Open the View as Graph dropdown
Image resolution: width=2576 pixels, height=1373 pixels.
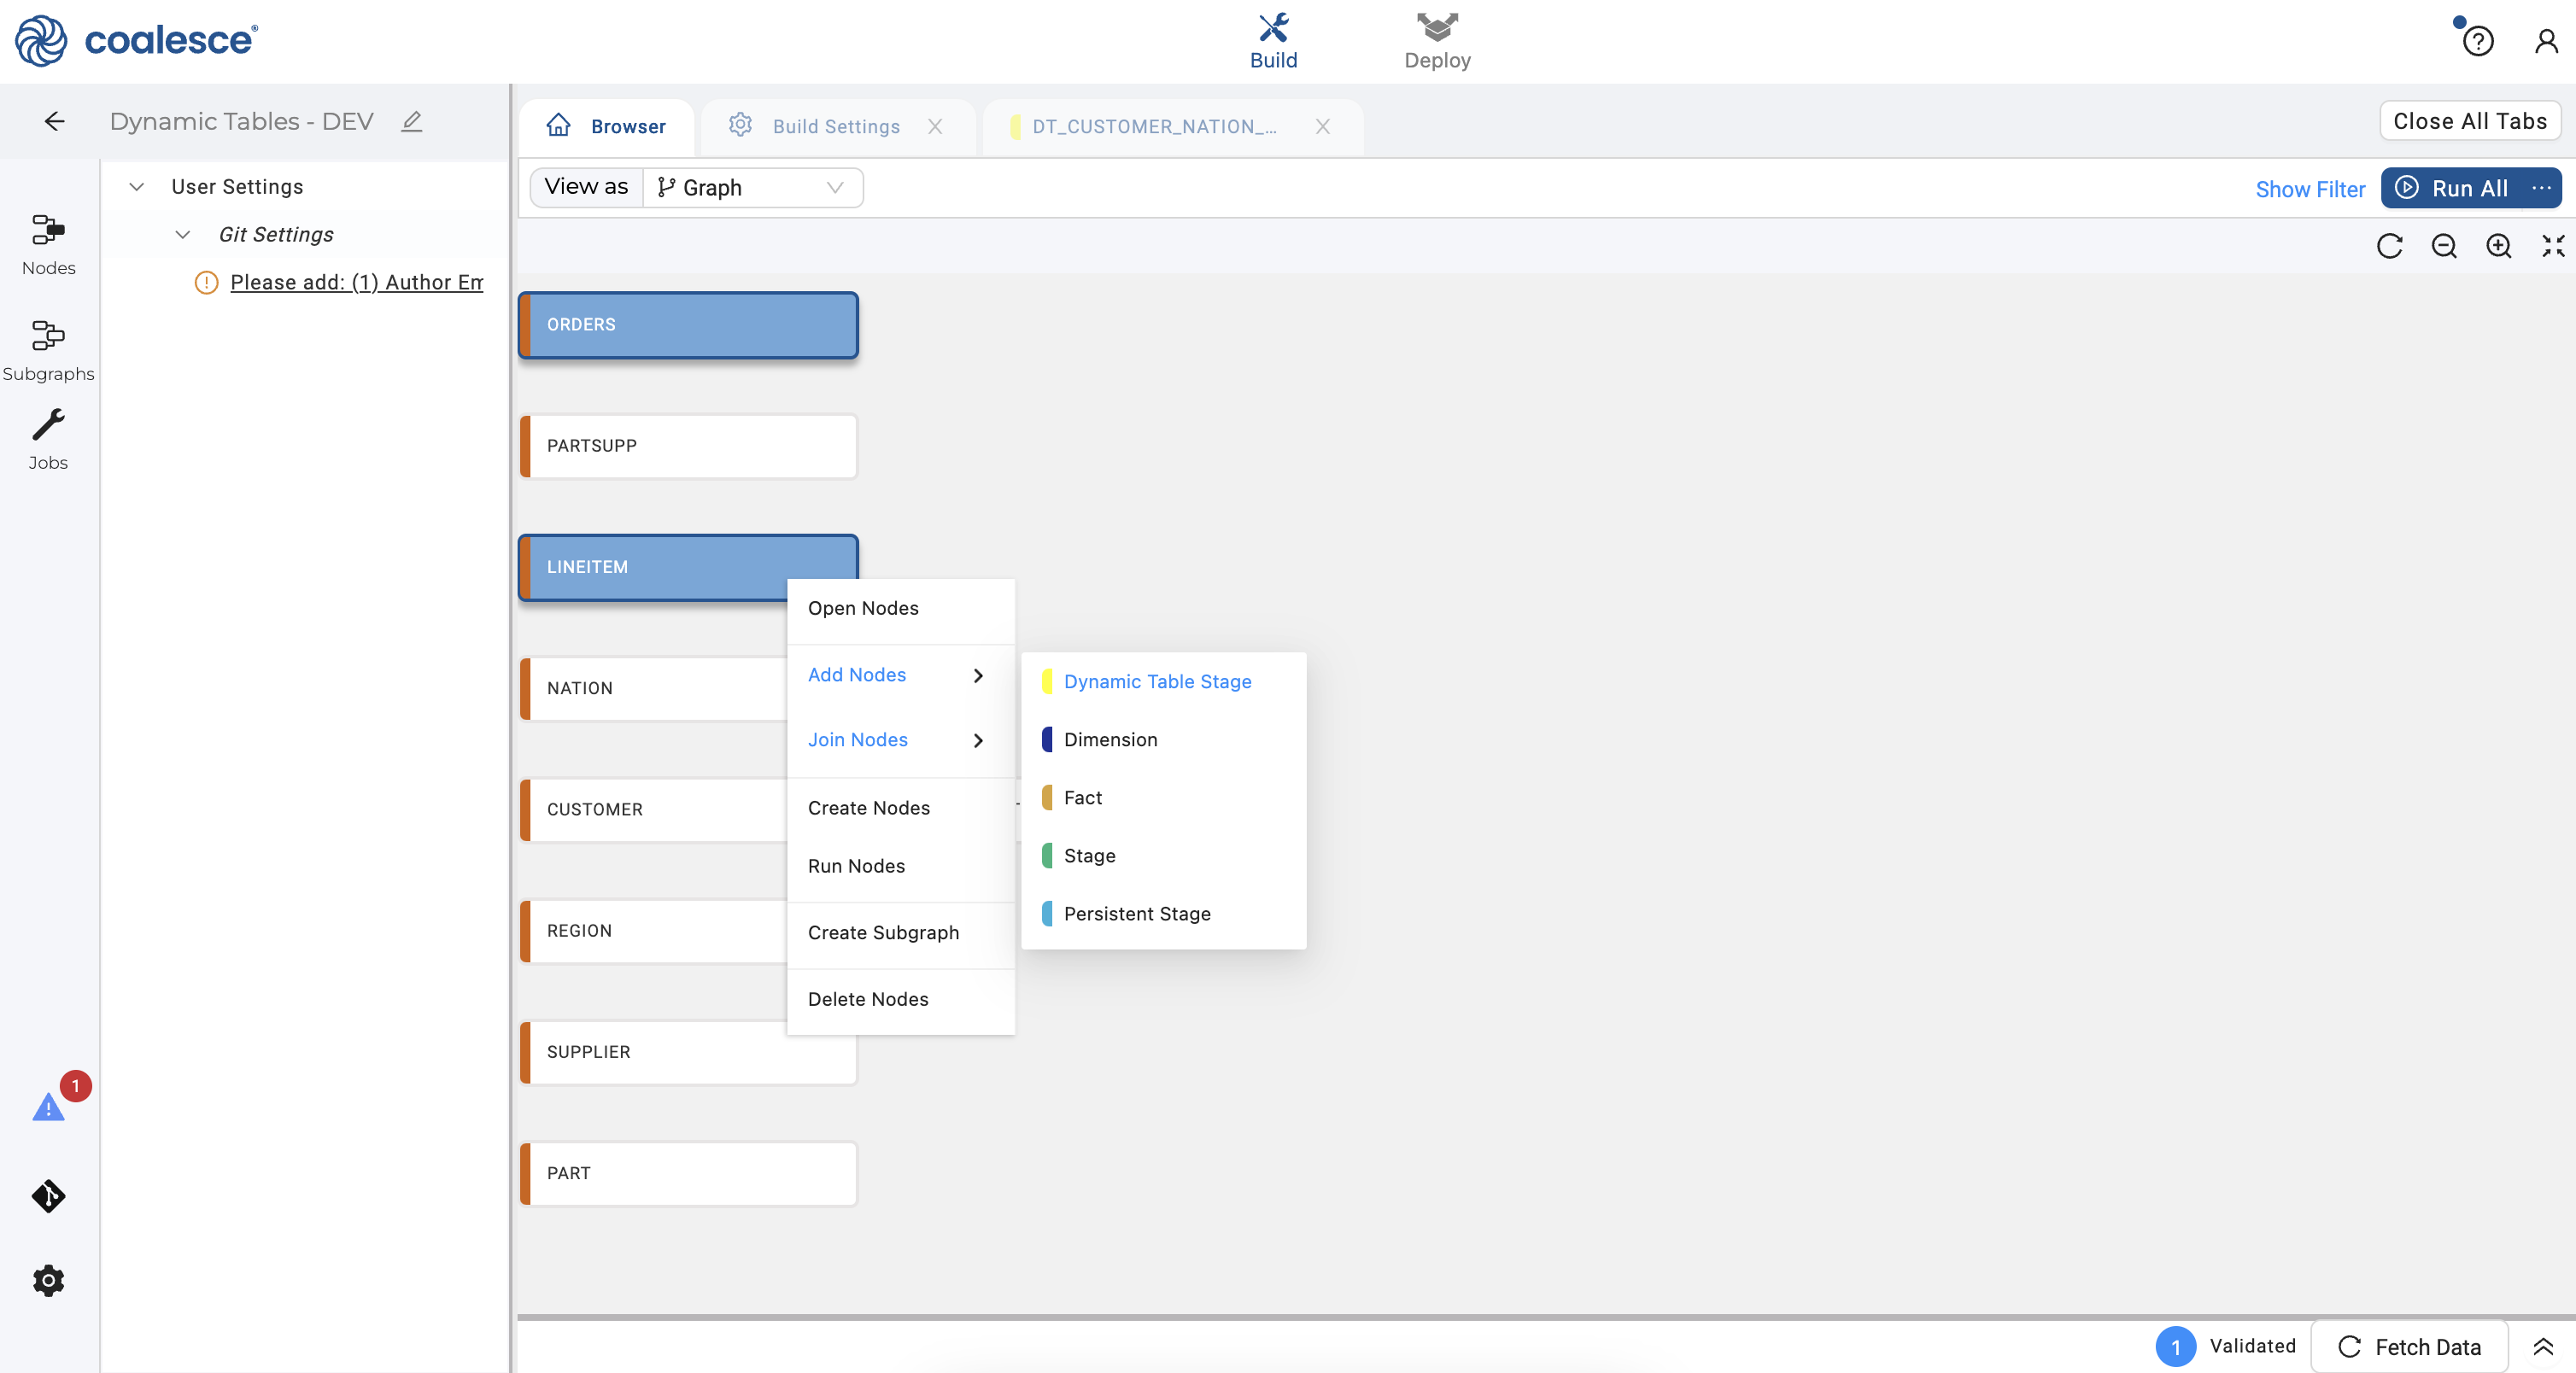coord(752,188)
